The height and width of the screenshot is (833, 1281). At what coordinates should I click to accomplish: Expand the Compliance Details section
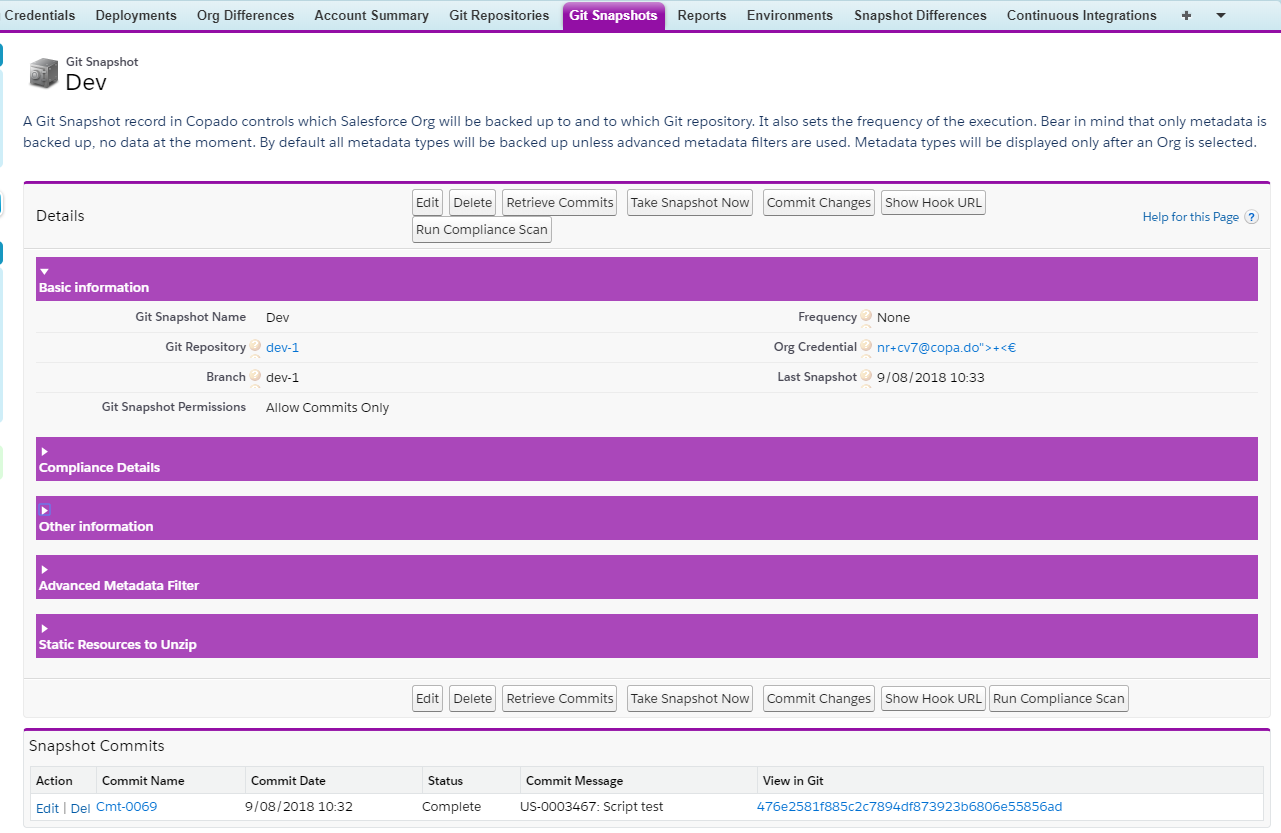[44, 451]
